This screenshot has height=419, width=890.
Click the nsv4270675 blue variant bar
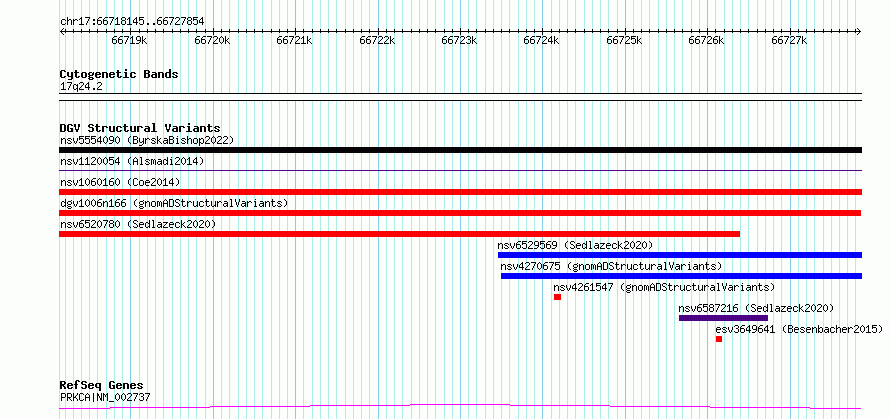coord(681,276)
